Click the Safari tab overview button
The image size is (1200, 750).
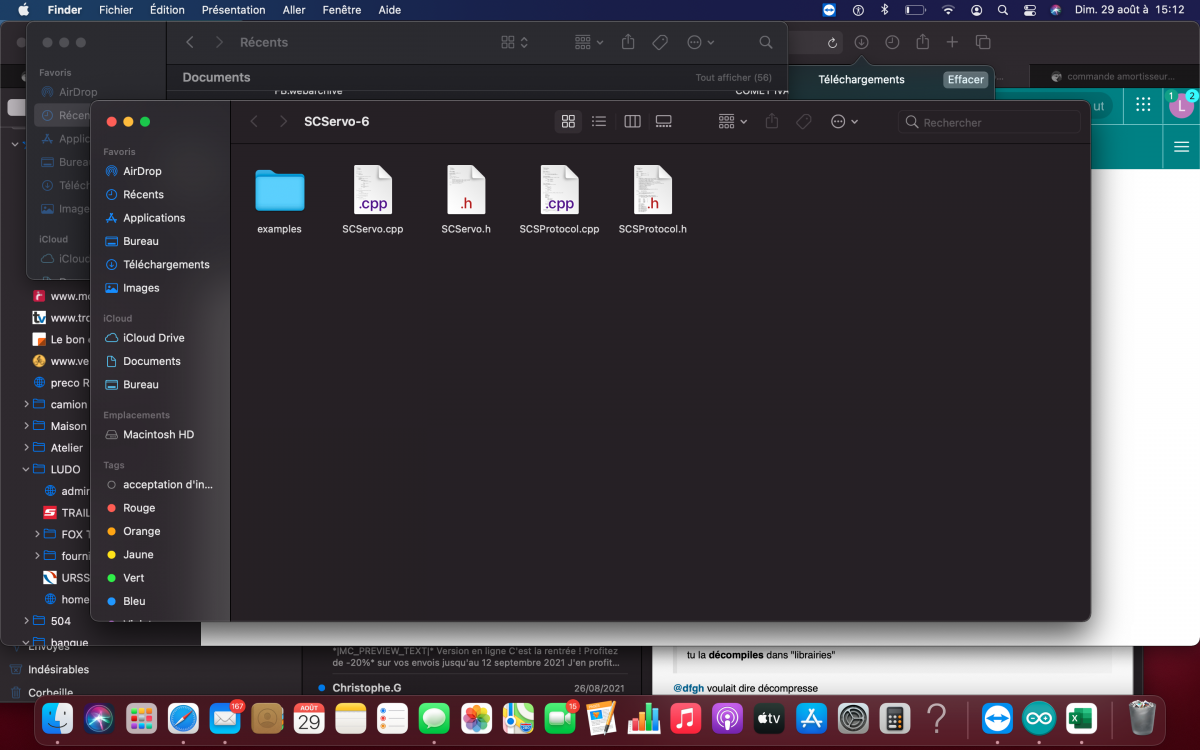coord(983,43)
